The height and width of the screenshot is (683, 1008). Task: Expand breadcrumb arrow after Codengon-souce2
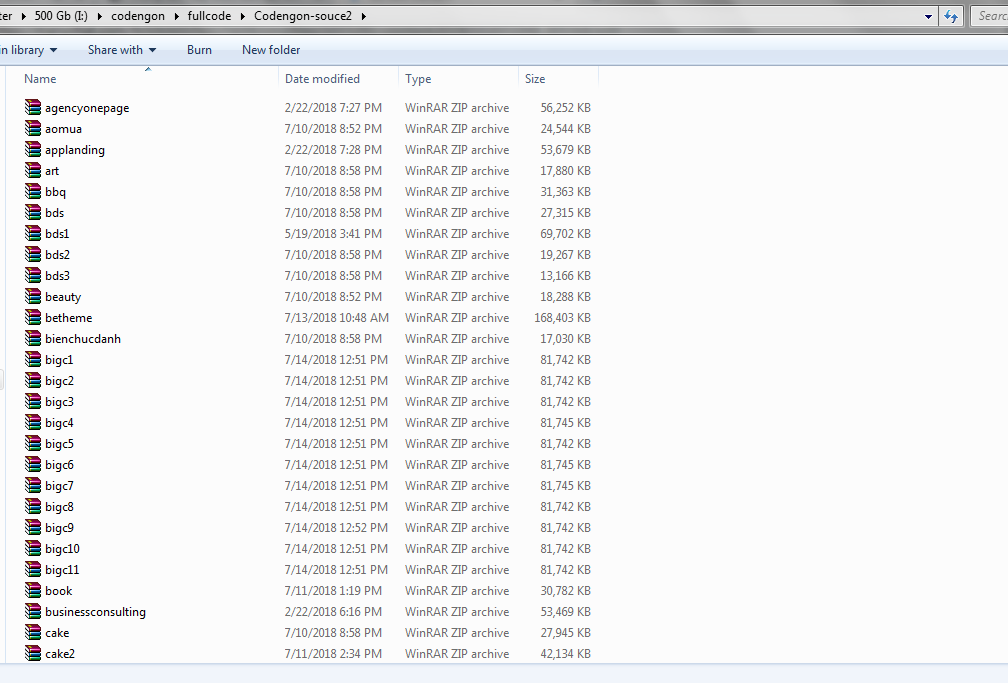coord(364,16)
